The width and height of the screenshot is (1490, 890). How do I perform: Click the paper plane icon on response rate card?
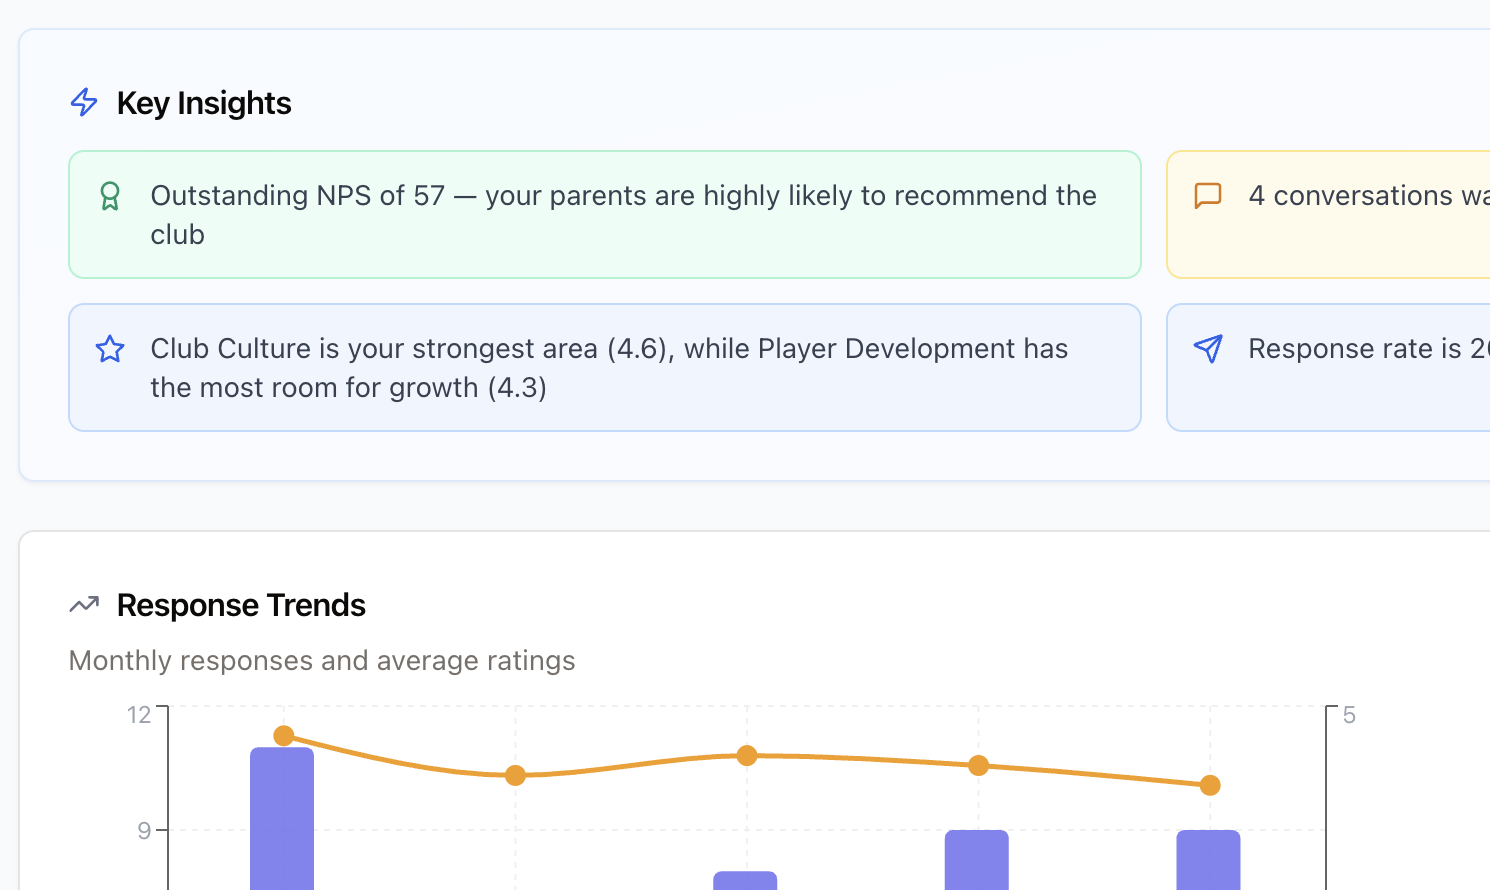1208,349
